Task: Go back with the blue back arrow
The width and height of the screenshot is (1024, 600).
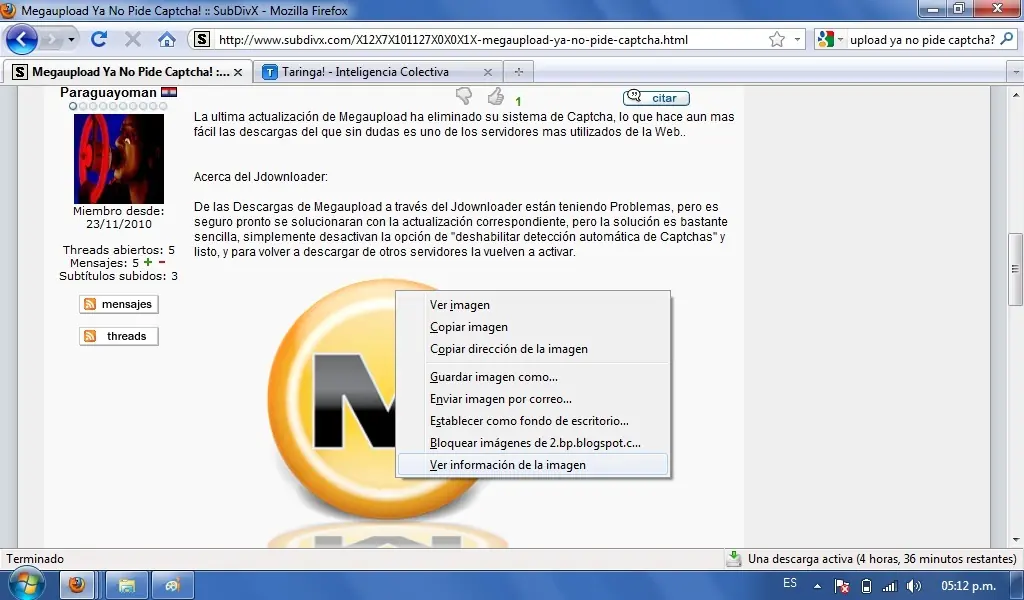Action: pos(22,40)
